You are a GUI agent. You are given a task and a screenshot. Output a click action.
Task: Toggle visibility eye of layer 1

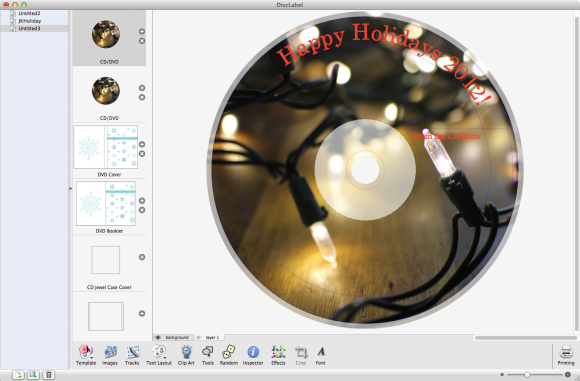point(198,337)
